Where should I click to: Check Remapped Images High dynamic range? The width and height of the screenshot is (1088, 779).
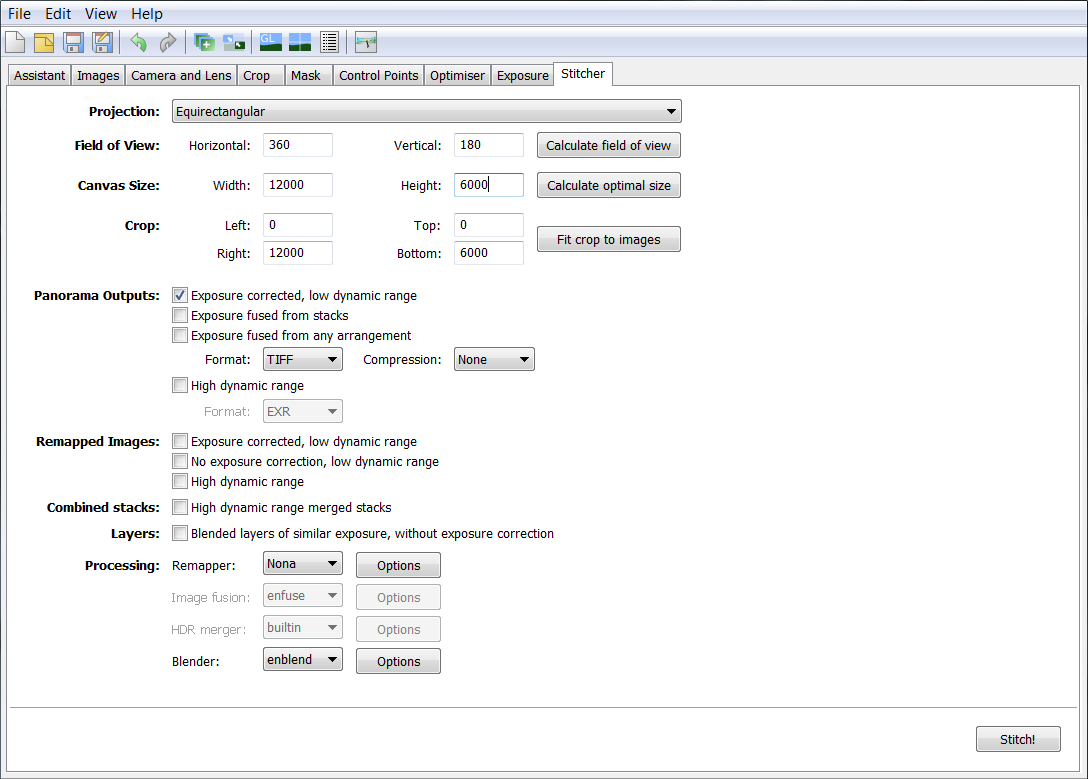tap(180, 481)
